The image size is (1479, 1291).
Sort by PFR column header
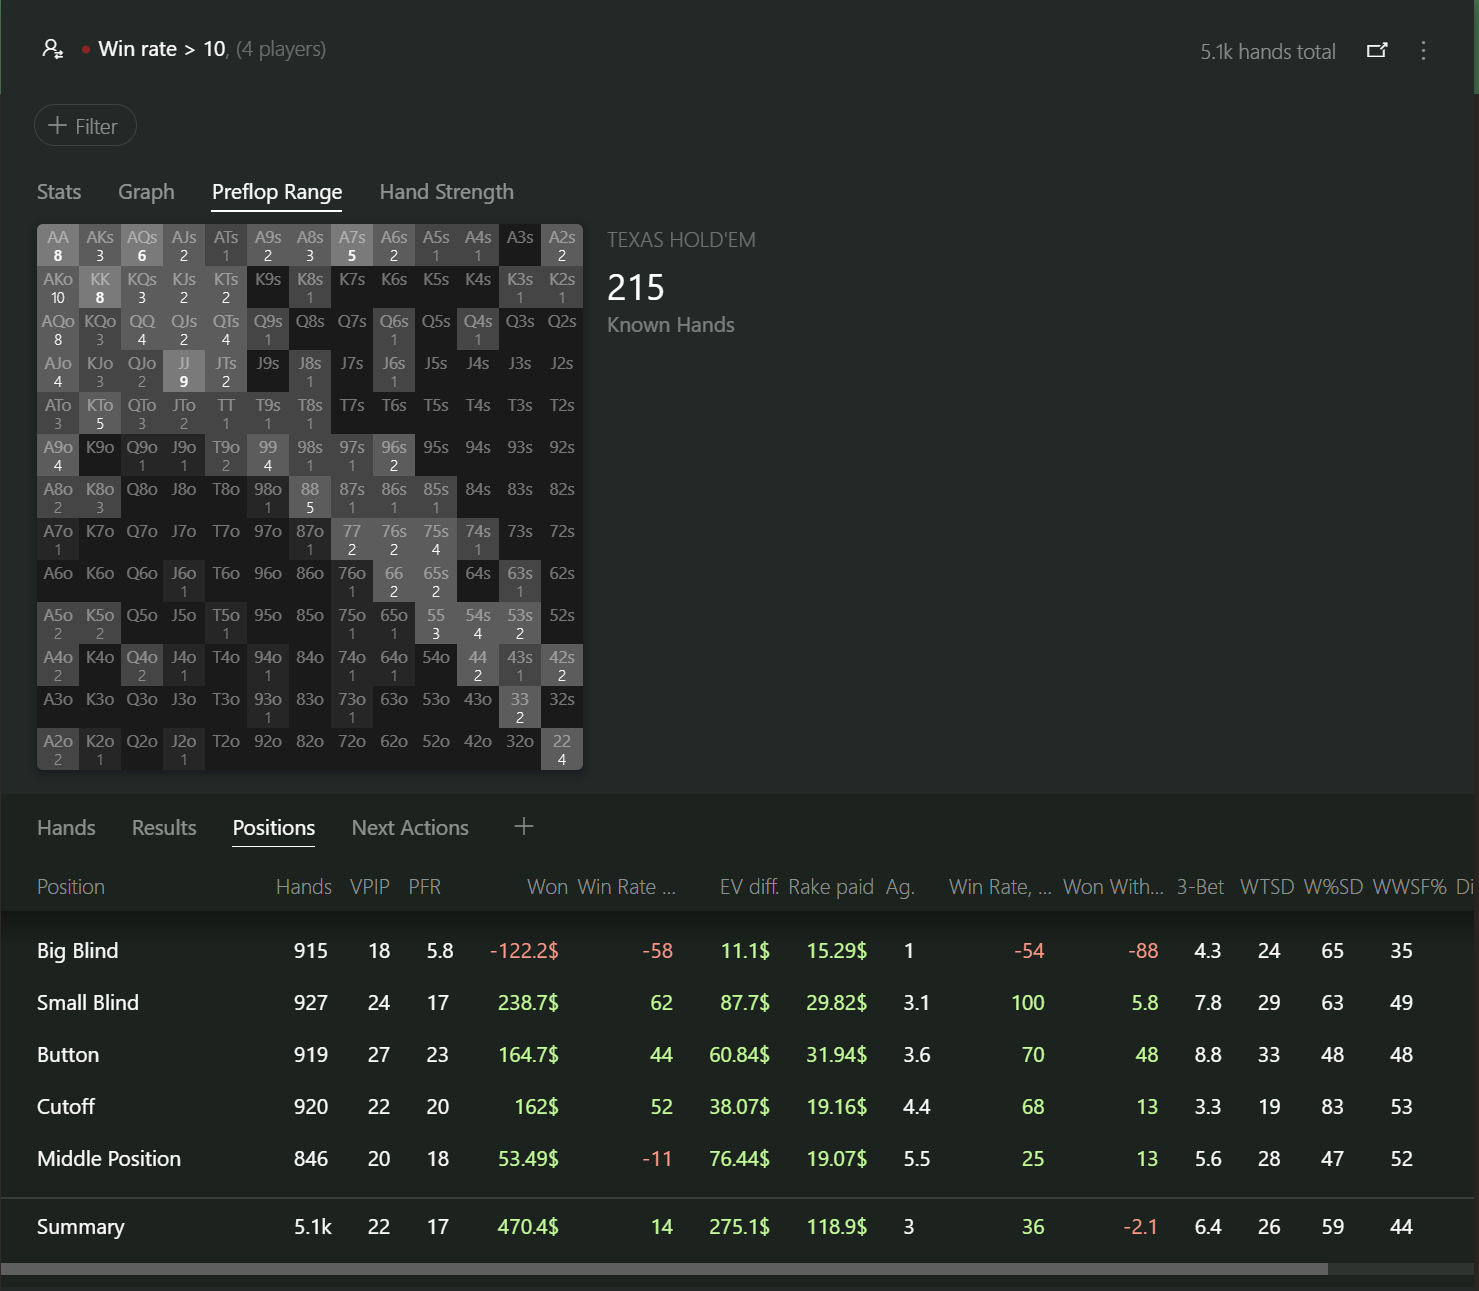coord(424,887)
